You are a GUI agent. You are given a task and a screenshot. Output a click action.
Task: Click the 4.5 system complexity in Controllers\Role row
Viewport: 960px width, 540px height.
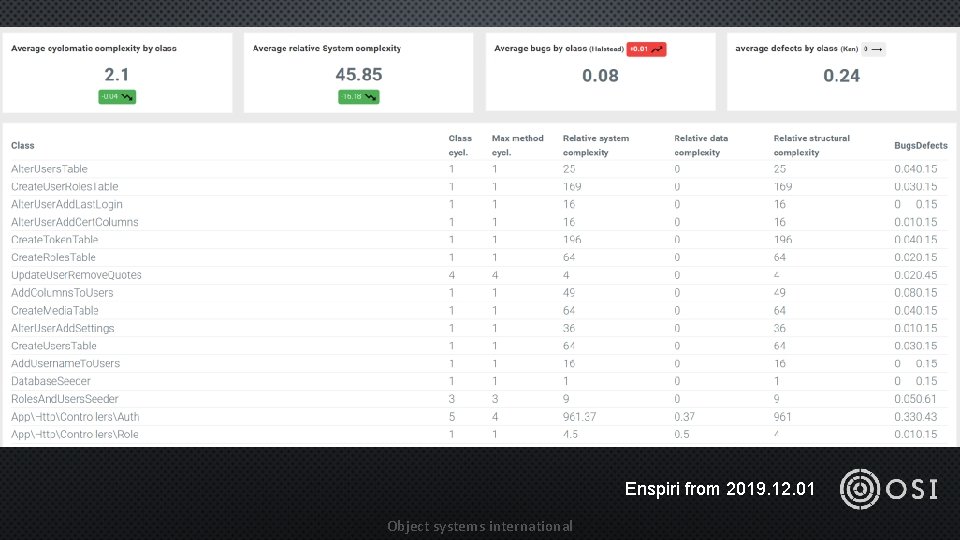570,434
